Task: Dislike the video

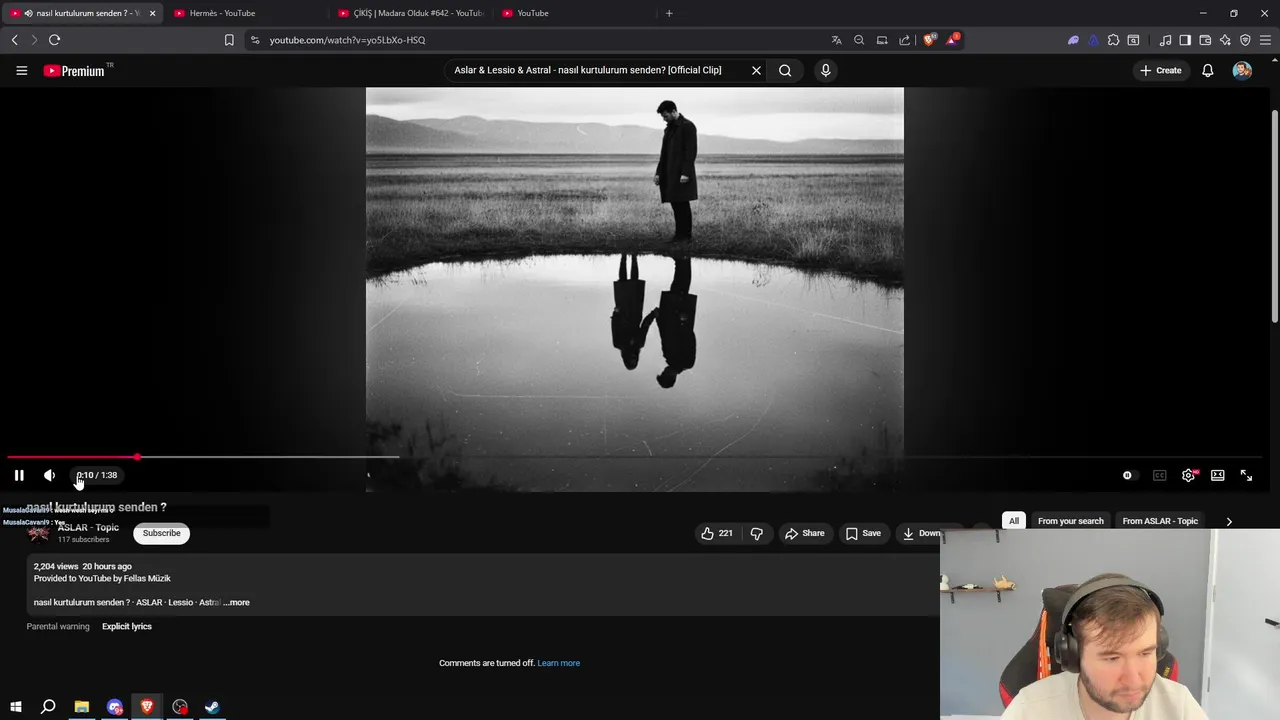Action: coord(757,533)
